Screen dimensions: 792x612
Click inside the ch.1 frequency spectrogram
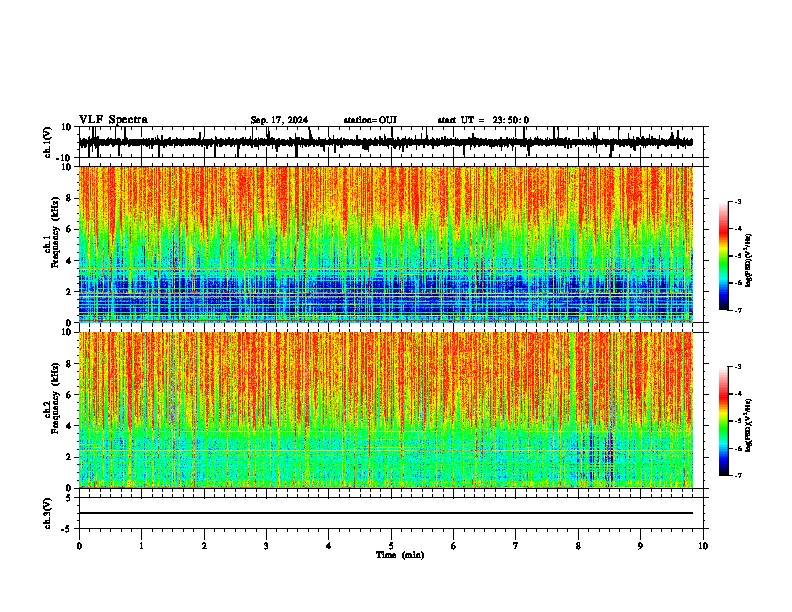pyautogui.click(x=385, y=244)
